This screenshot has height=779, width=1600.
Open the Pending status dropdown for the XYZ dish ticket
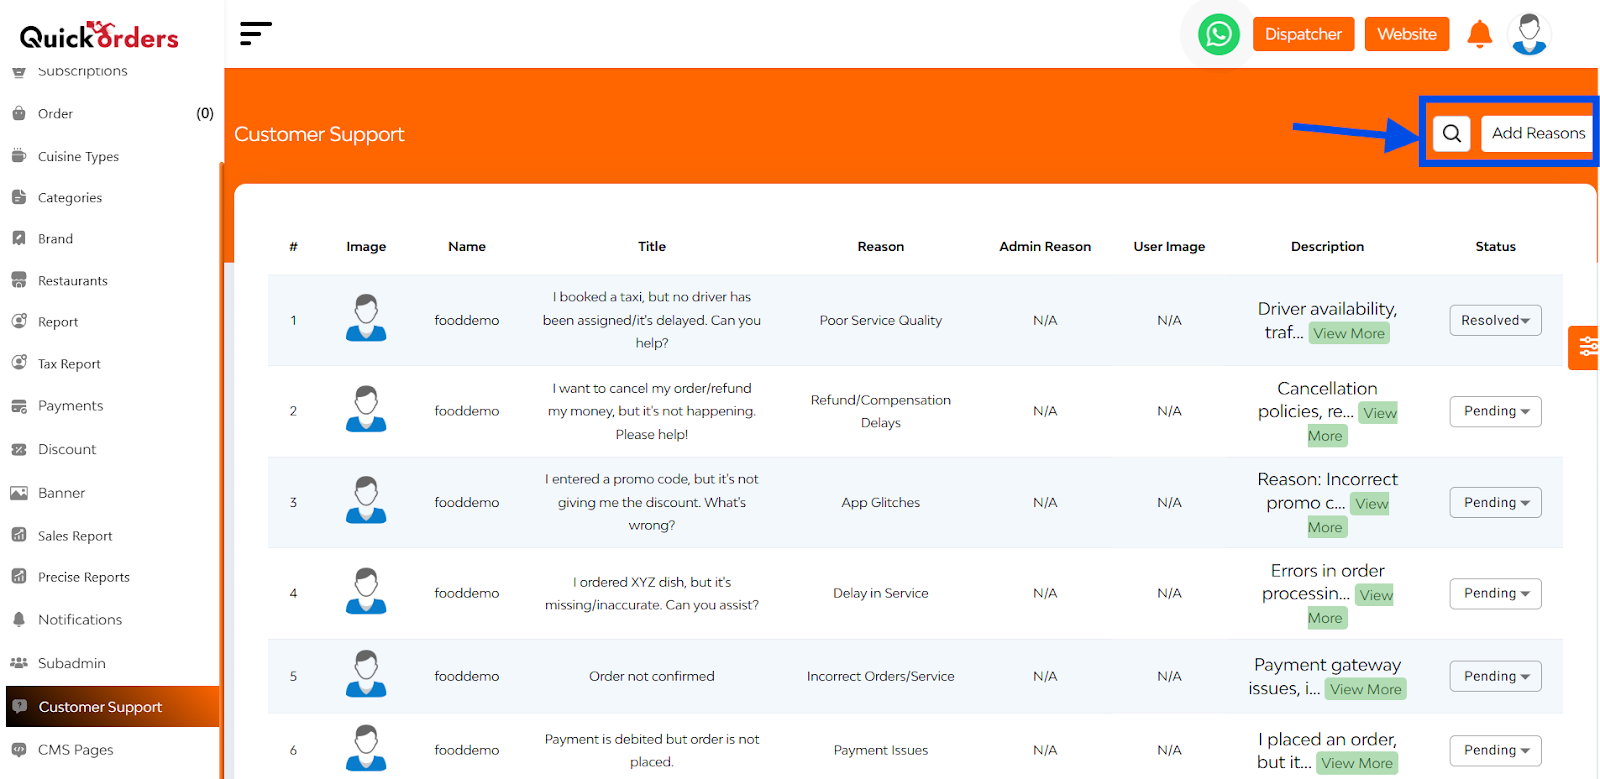[x=1495, y=593]
